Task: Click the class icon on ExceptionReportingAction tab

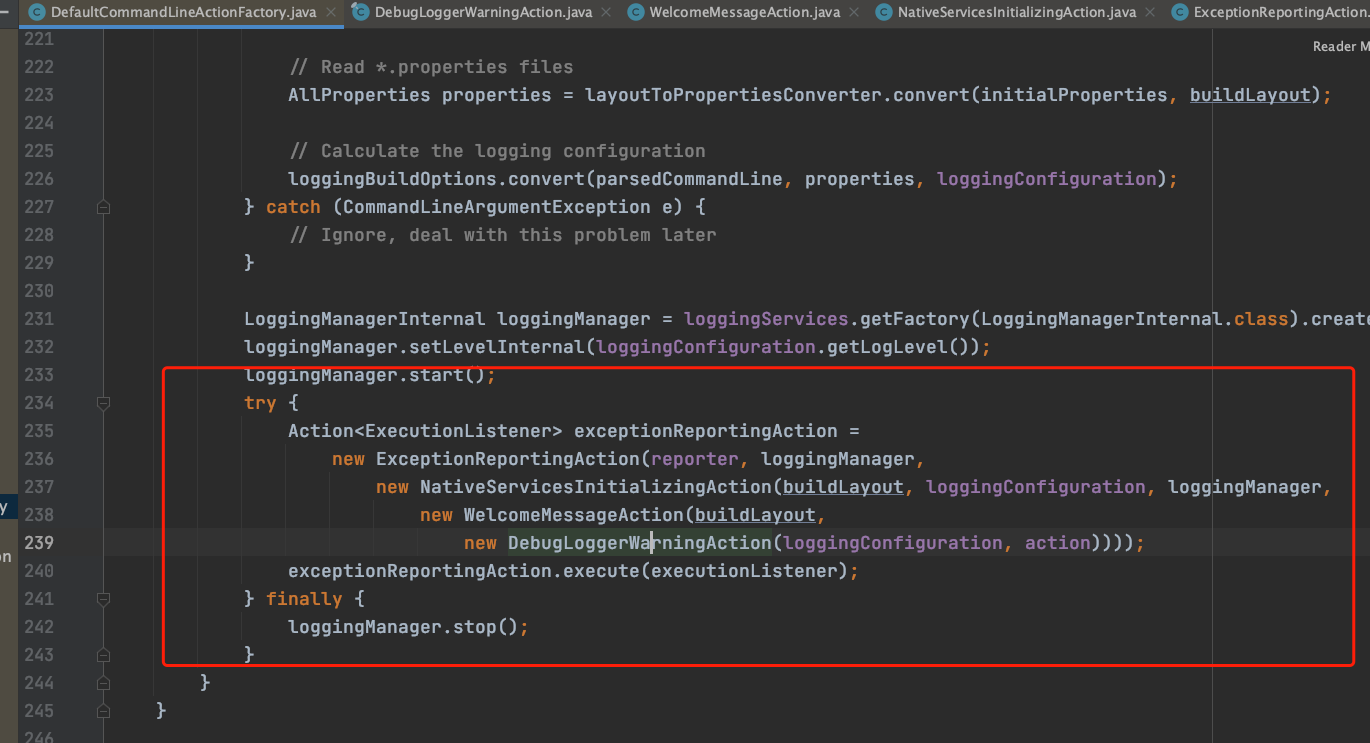Action: tap(1179, 12)
